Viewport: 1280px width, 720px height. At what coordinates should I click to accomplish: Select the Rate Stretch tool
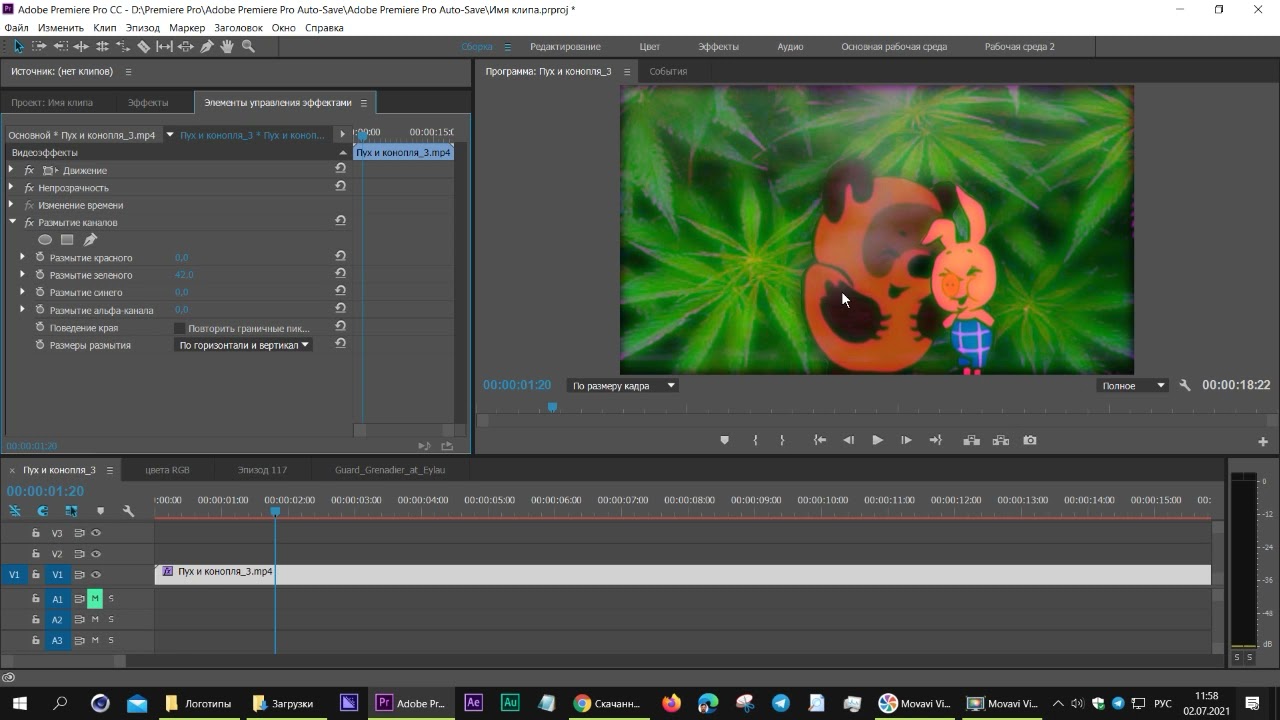tap(123, 46)
